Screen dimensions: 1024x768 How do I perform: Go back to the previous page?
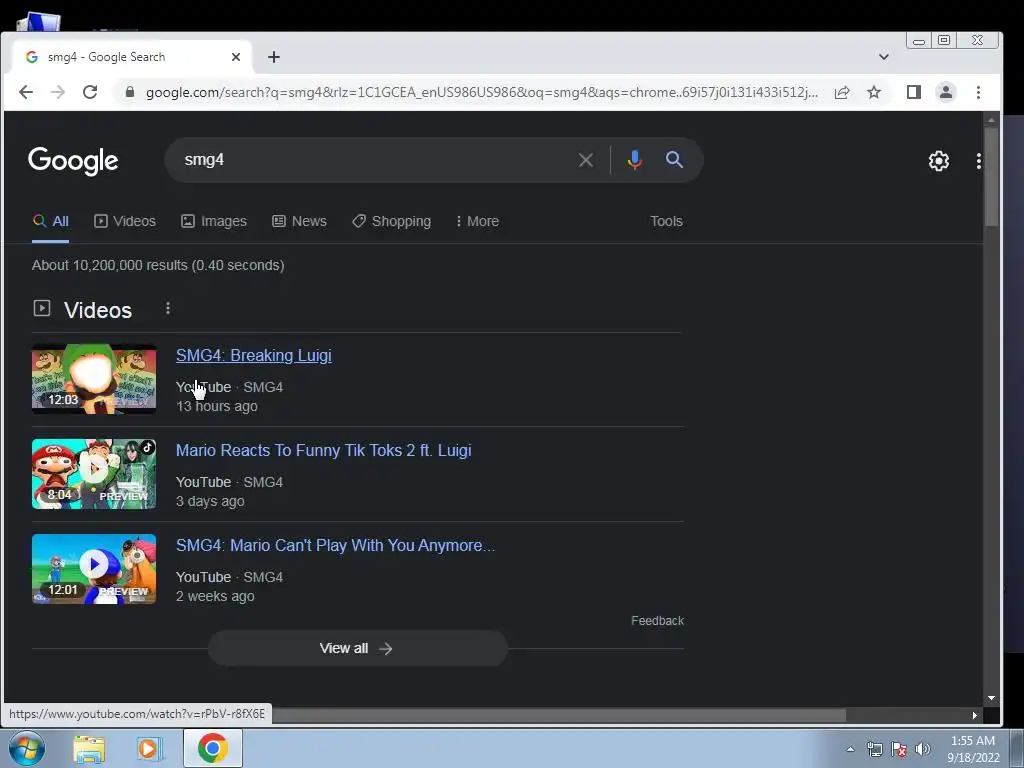tap(25, 92)
